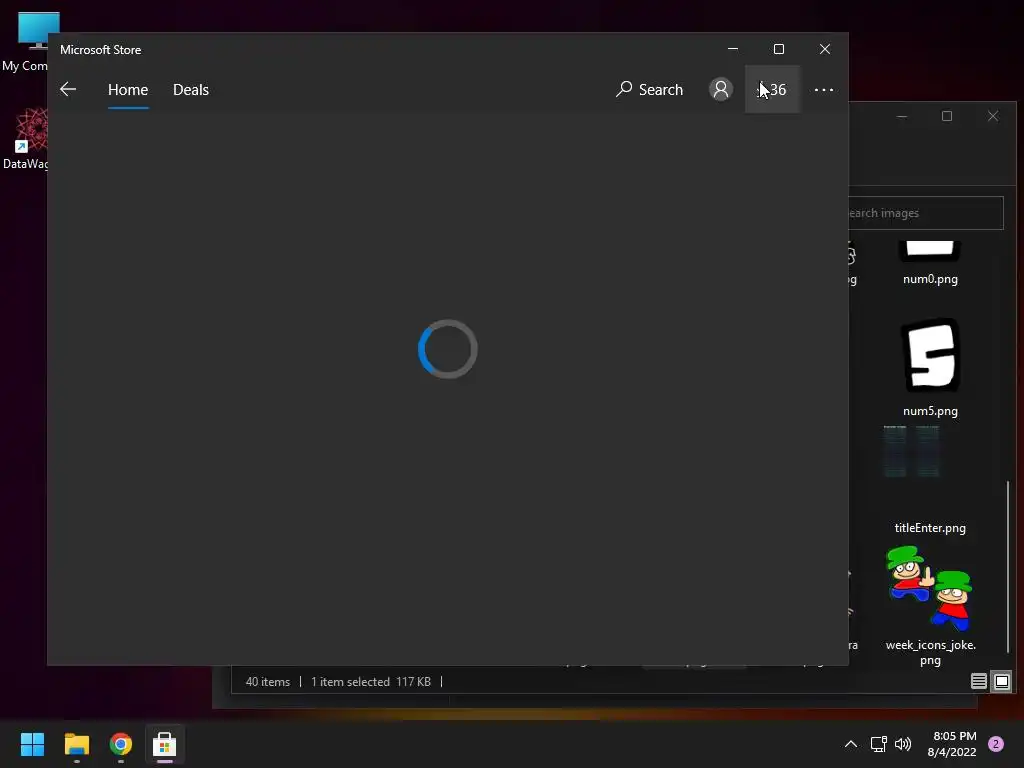
Task: Open the user account profile icon
Action: point(720,89)
